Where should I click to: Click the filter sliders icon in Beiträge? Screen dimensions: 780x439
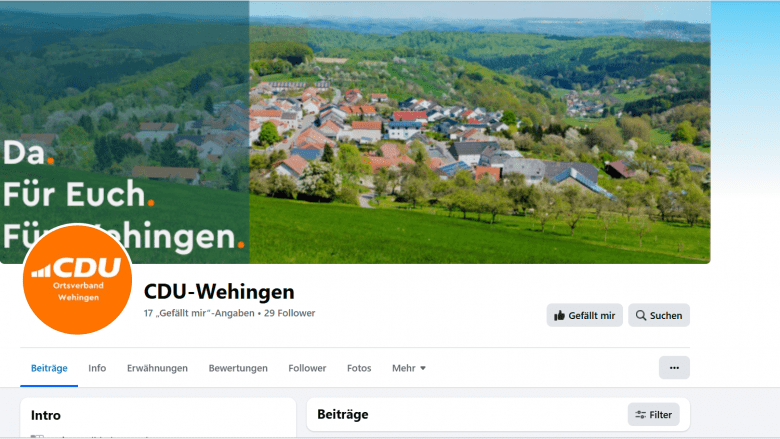(640, 415)
